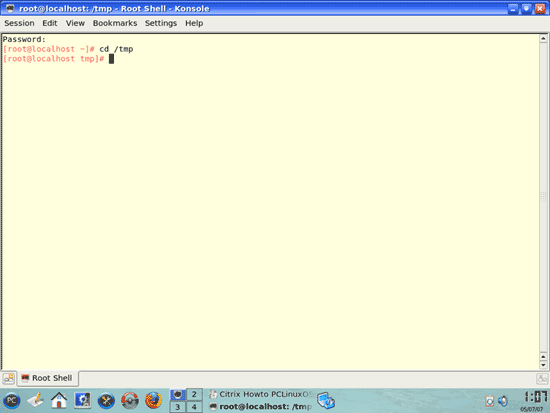Click the 'cd /tmp' command text
Viewport: 550px width, 413px height.
116,49
